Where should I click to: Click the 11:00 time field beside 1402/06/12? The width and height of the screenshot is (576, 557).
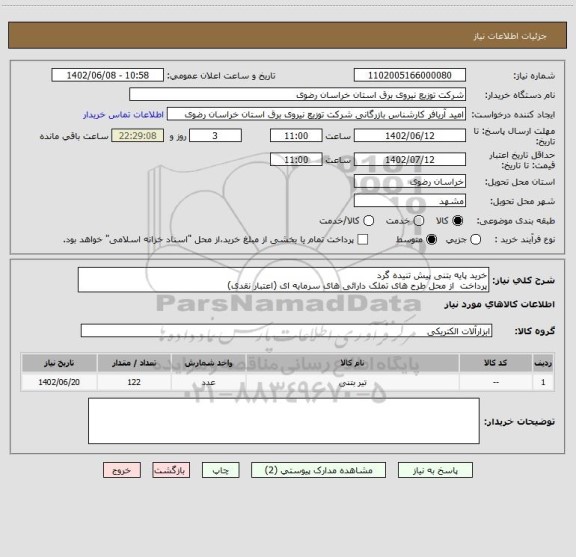tap(296, 136)
